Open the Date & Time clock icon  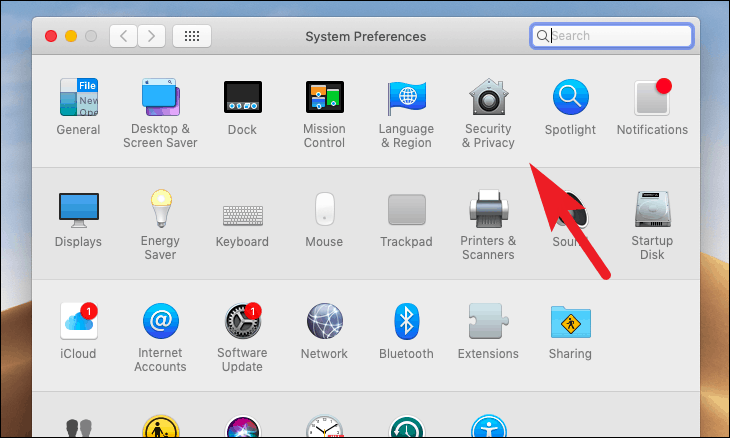[x=324, y=425]
